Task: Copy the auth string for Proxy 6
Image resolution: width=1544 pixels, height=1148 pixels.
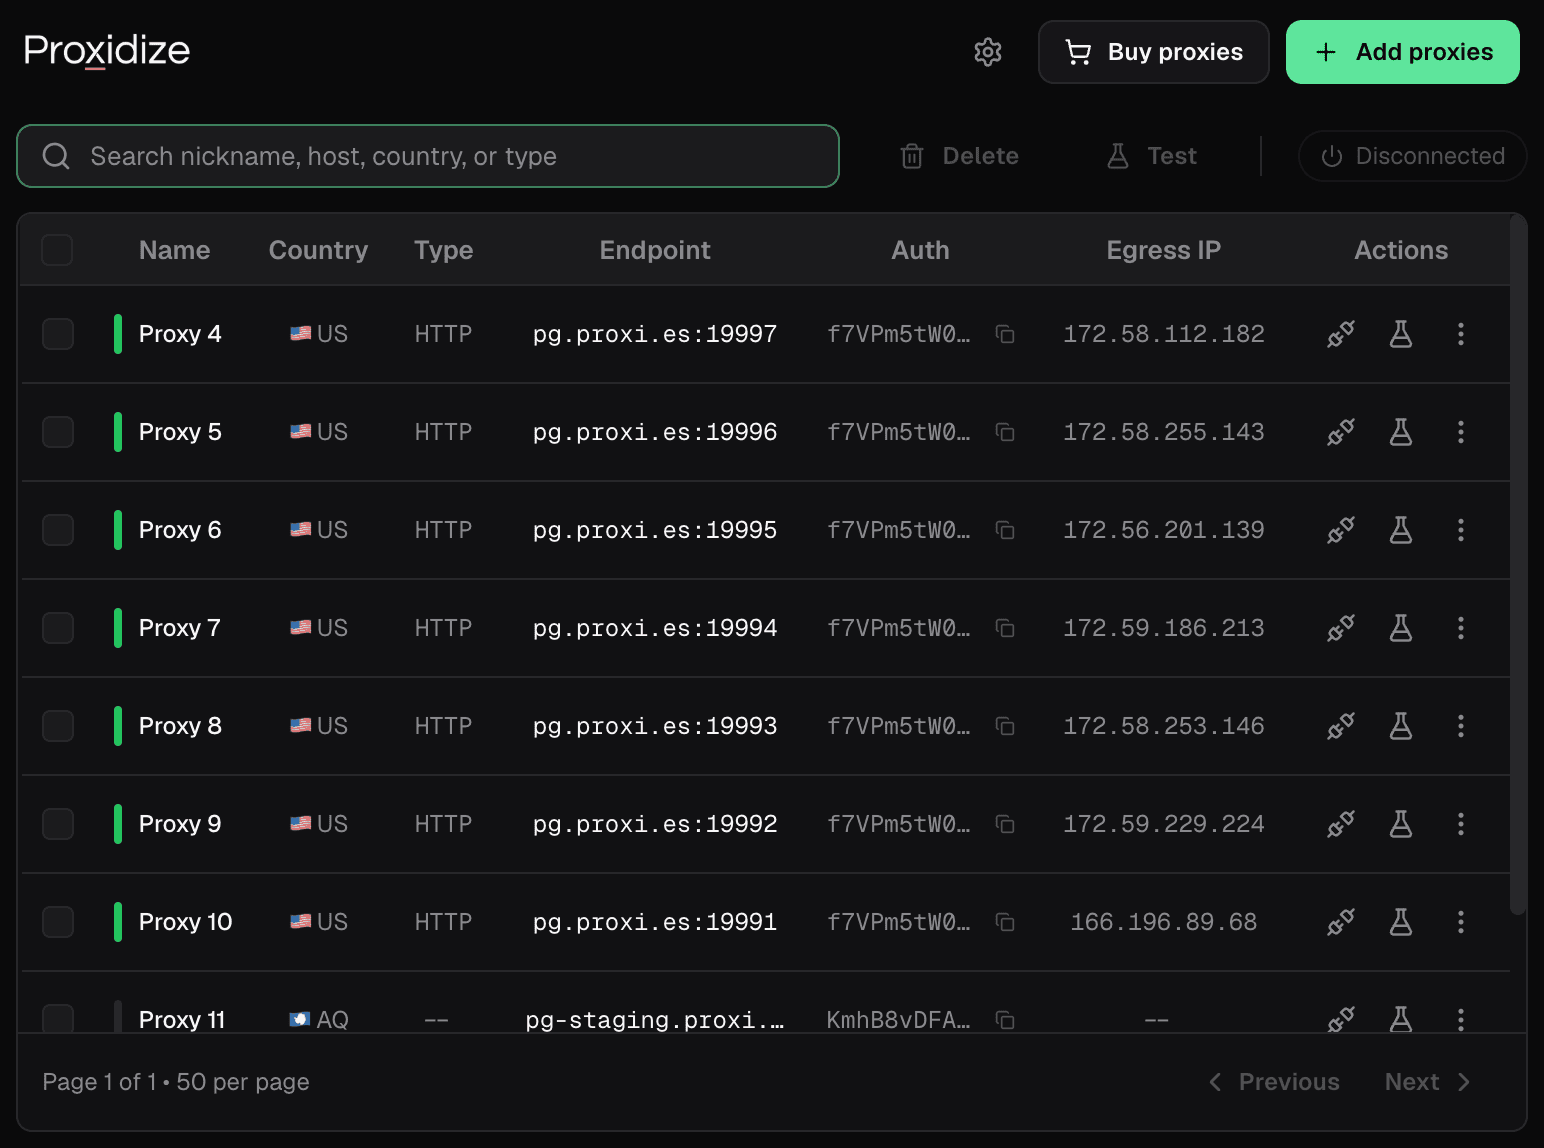Action: click(1005, 531)
